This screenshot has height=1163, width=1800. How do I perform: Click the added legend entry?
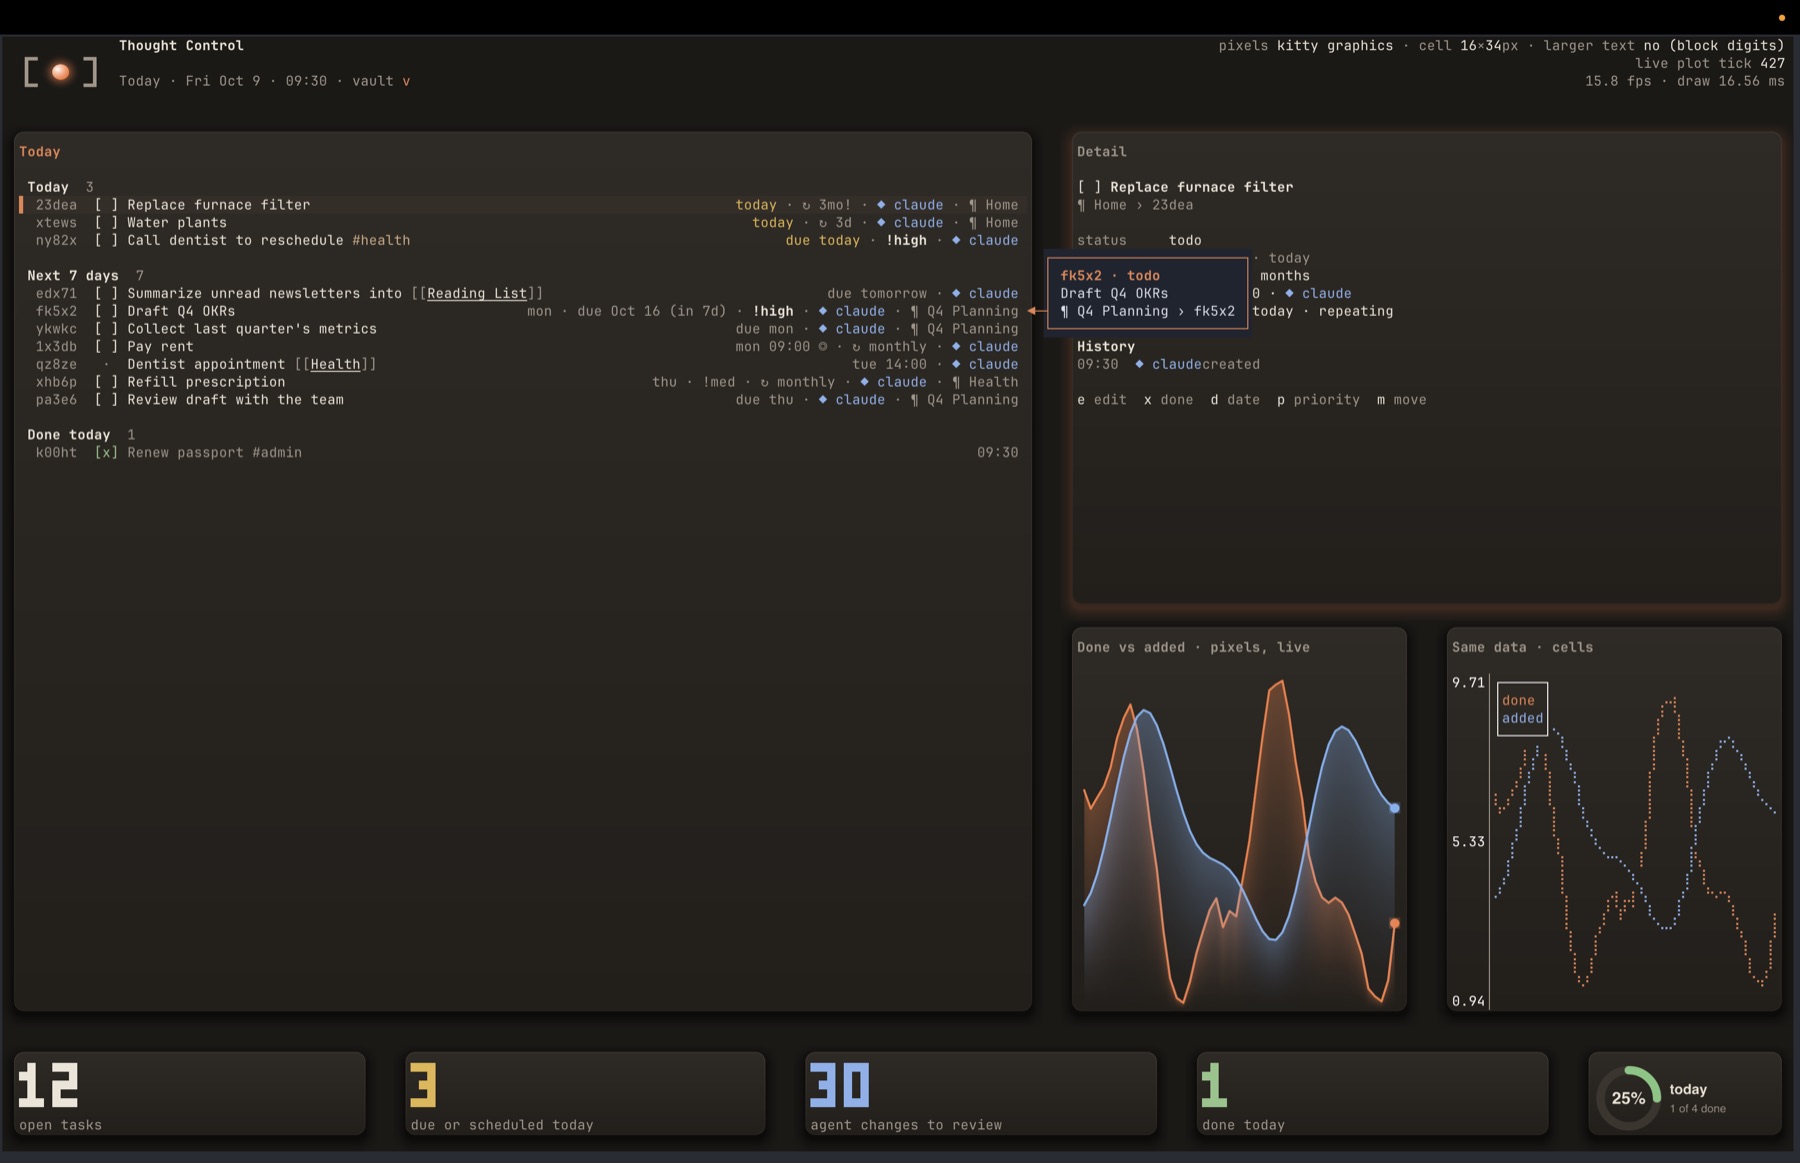(x=1522, y=718)
